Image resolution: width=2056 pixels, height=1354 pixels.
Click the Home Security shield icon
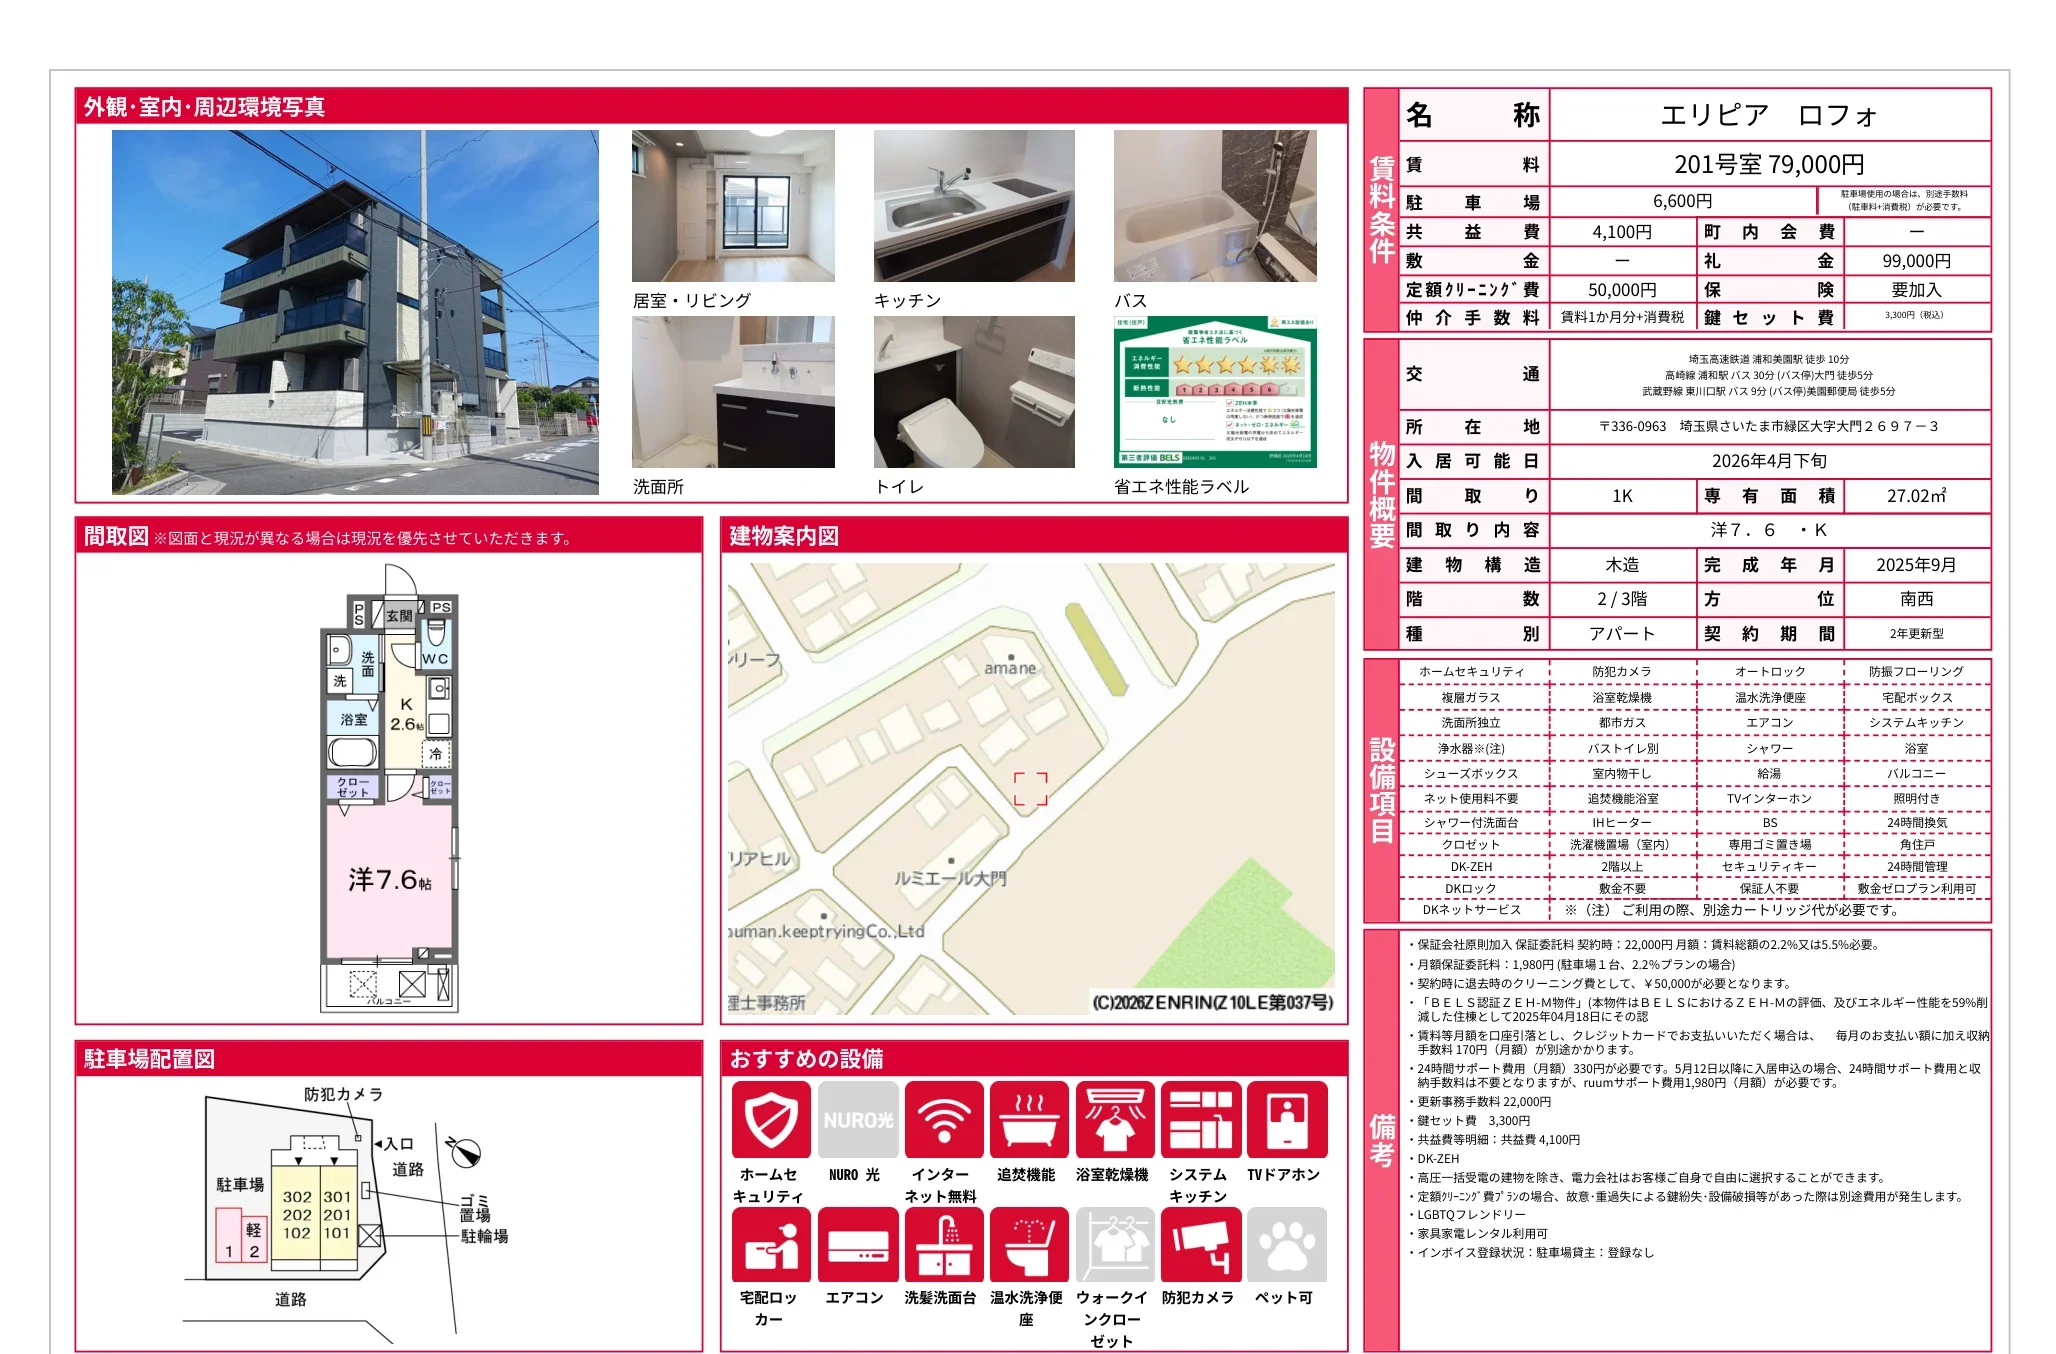770,1119
